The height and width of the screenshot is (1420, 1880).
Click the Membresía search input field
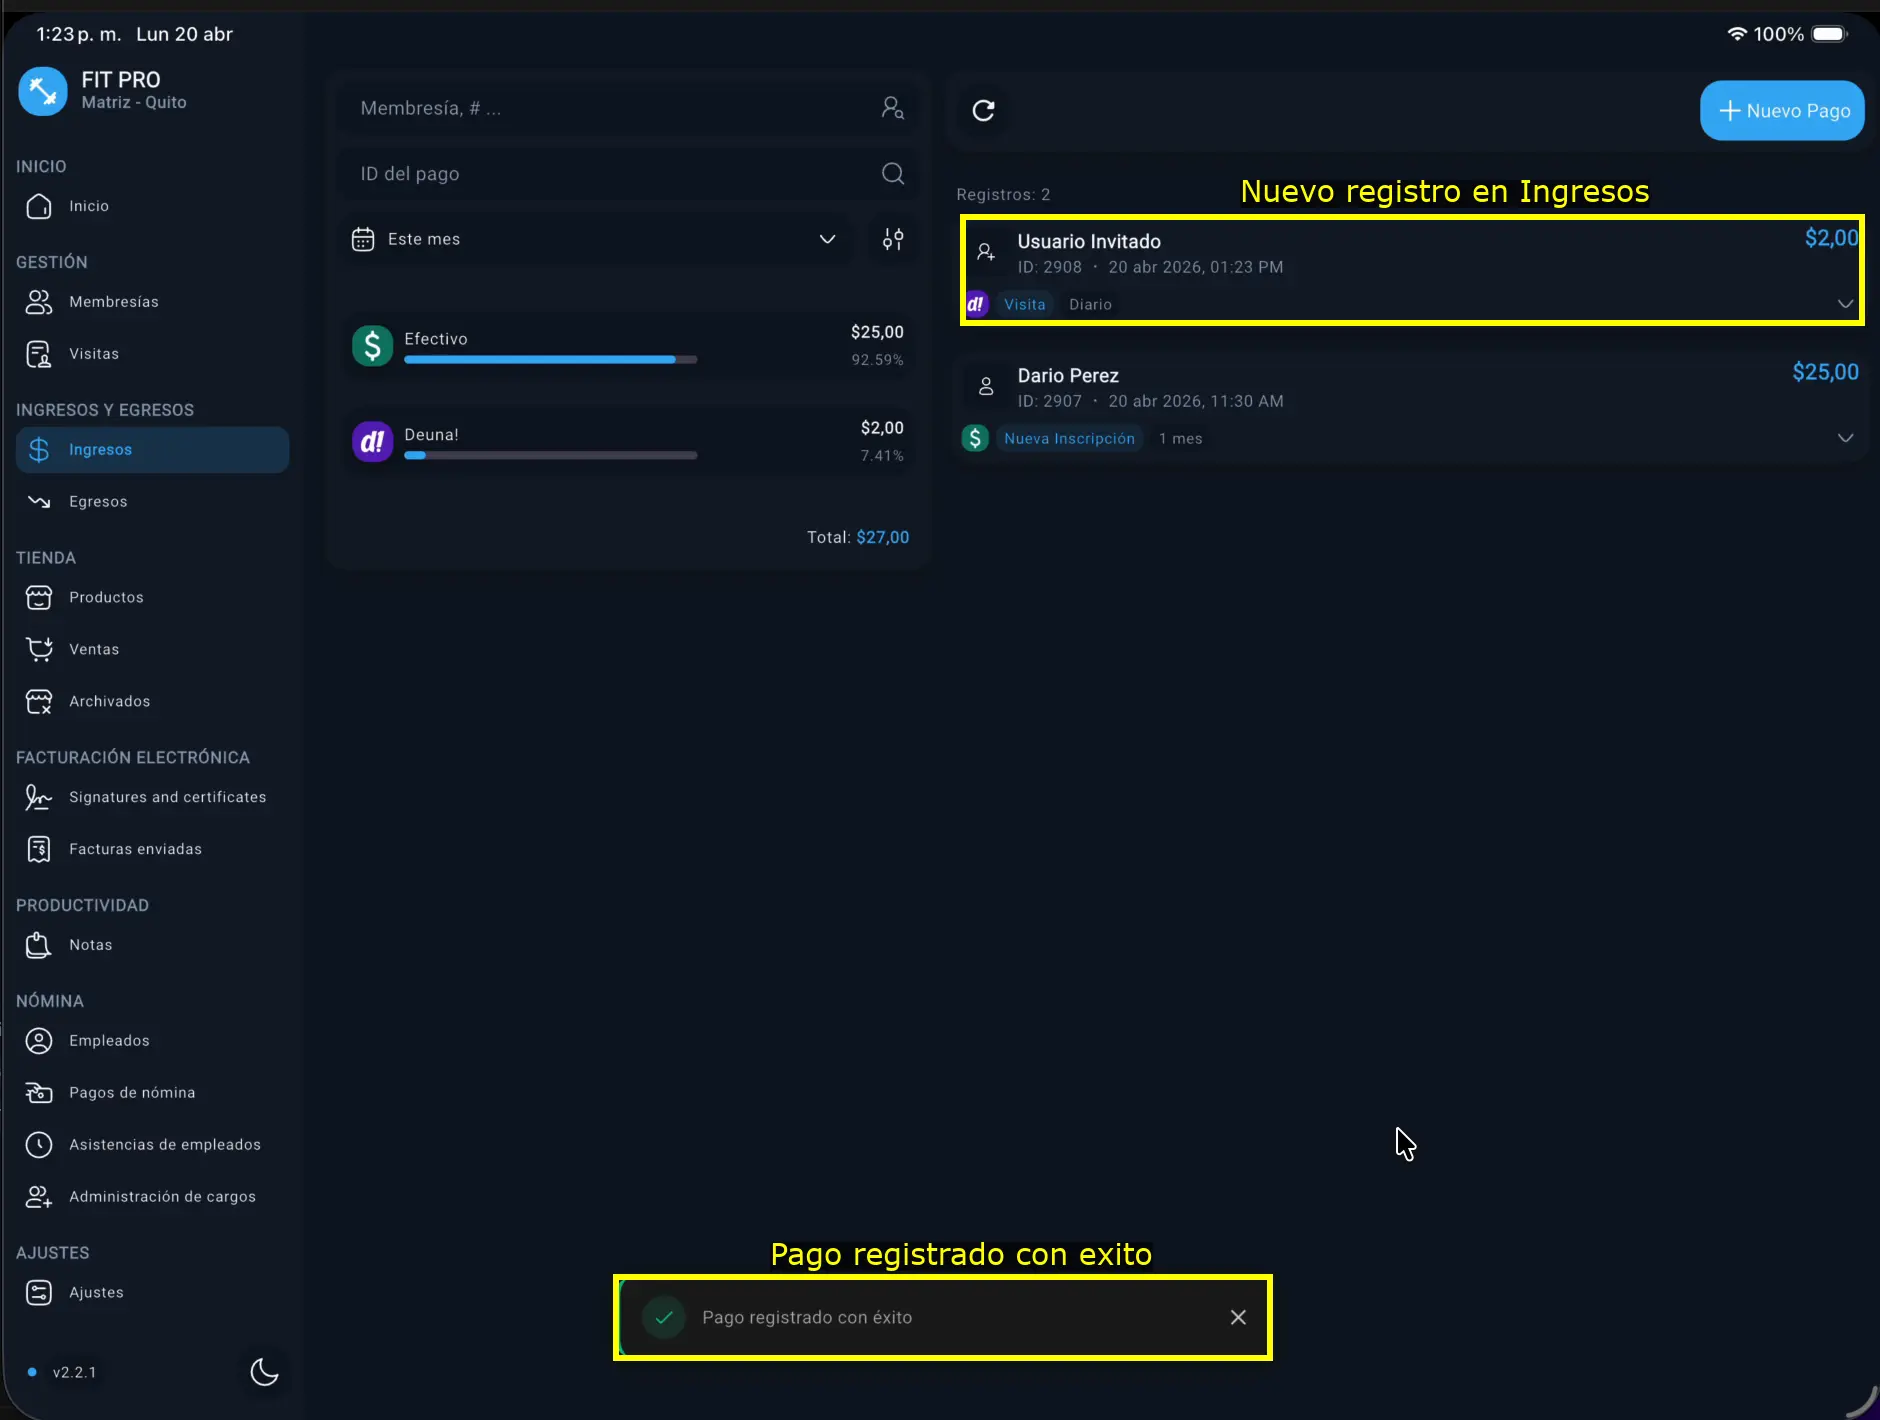click(610, 108)
